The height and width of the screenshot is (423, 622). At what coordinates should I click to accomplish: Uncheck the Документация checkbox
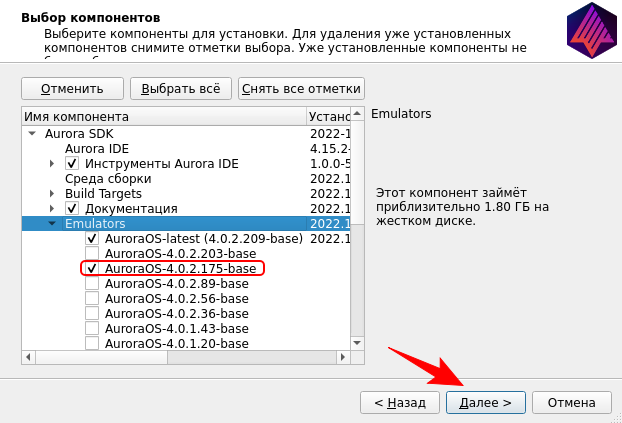72,208
